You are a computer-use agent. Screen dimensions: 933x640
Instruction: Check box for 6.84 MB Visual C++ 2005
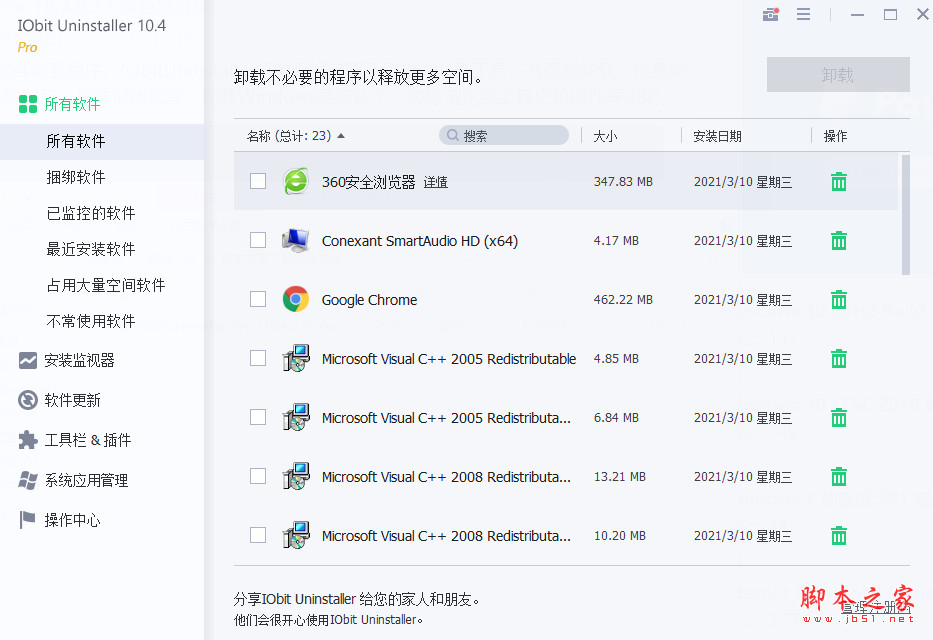(258, 417)
